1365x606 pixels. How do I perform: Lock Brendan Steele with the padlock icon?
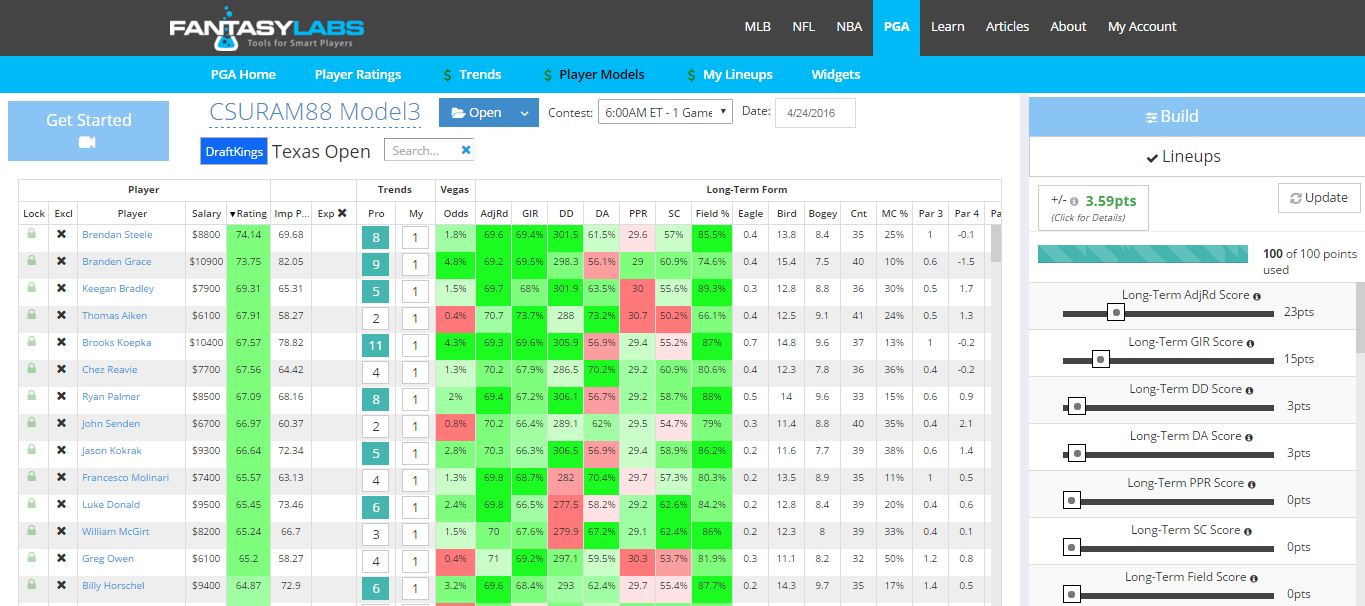tap(32, 234)
